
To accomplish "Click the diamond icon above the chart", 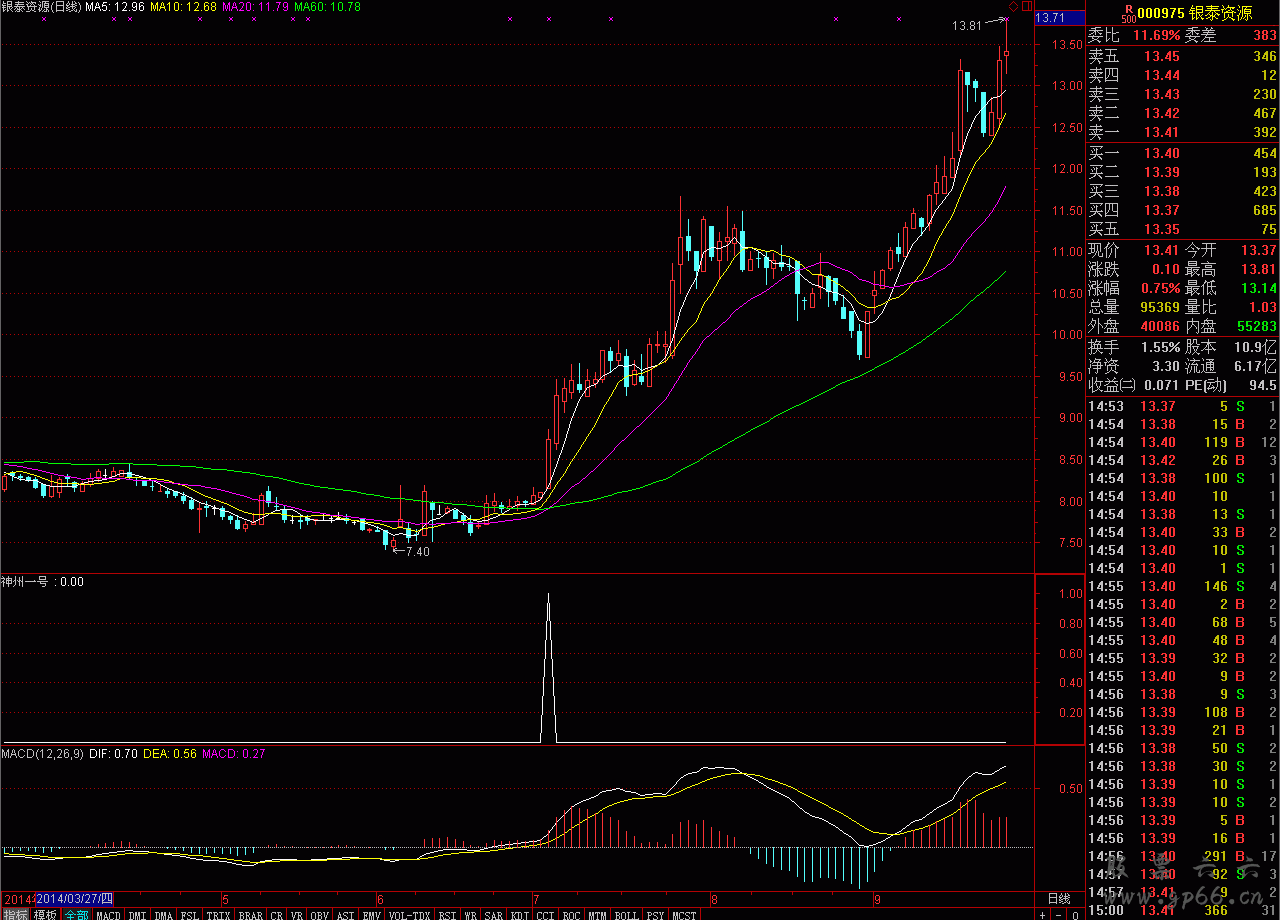I will [x=1012, y=7].
